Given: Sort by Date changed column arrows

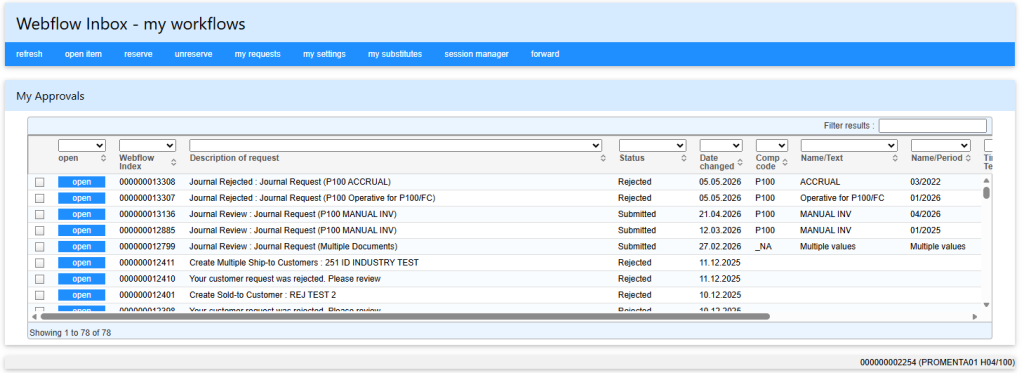Looking at the screenshot, I should (740, 162).
